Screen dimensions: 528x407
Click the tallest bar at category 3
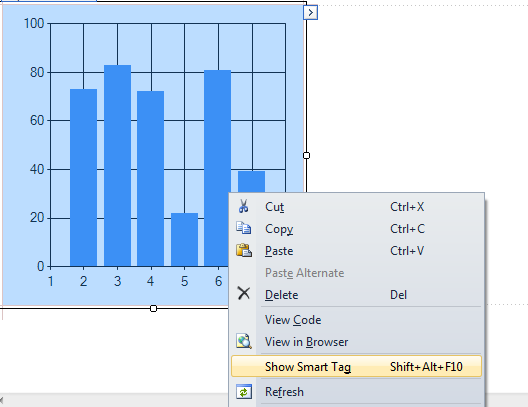click(117, 165)
